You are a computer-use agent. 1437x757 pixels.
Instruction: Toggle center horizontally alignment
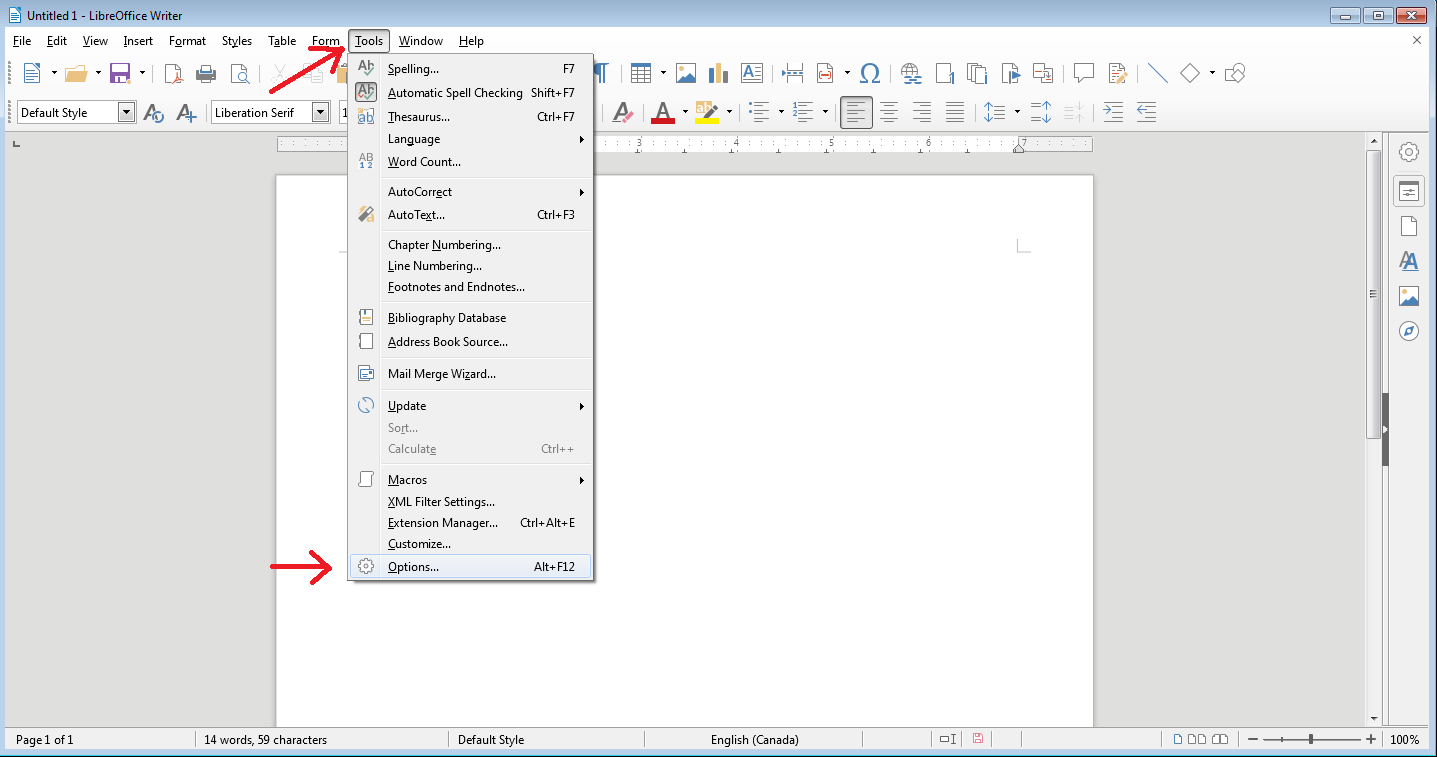(888, 113)
